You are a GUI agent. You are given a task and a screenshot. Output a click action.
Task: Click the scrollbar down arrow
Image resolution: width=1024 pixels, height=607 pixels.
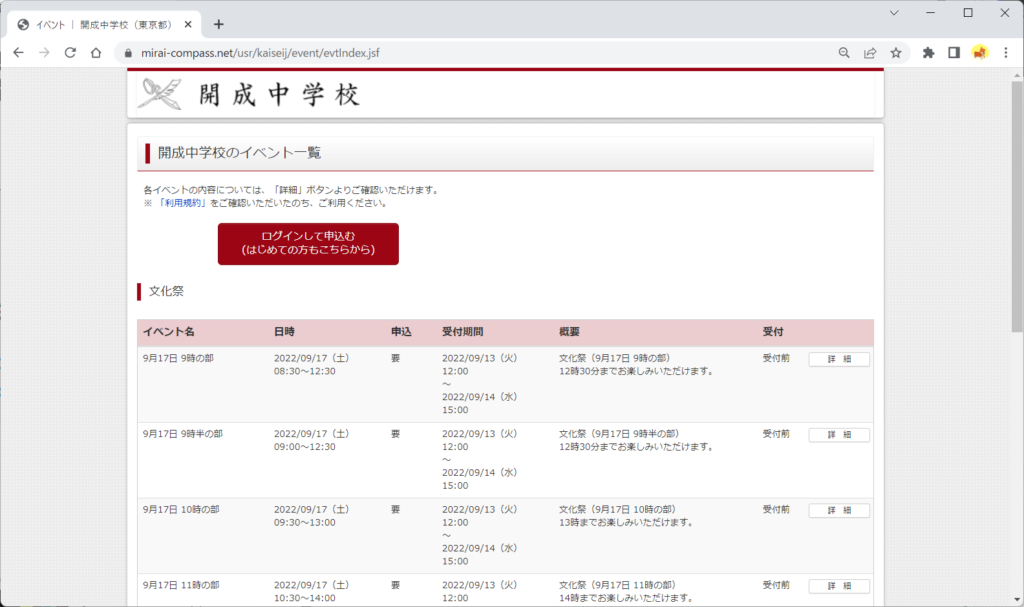(x=1017, y=600)
